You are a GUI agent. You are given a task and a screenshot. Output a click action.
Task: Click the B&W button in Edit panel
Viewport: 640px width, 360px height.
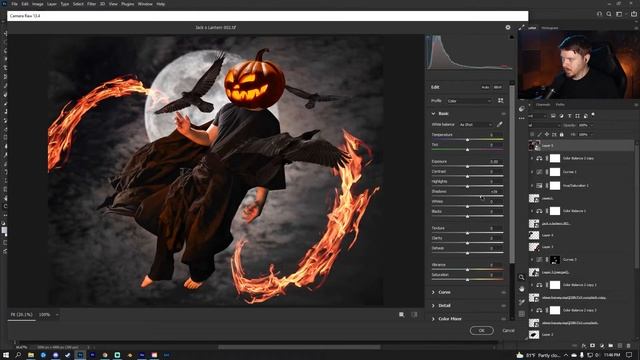[x=498, y=87]
